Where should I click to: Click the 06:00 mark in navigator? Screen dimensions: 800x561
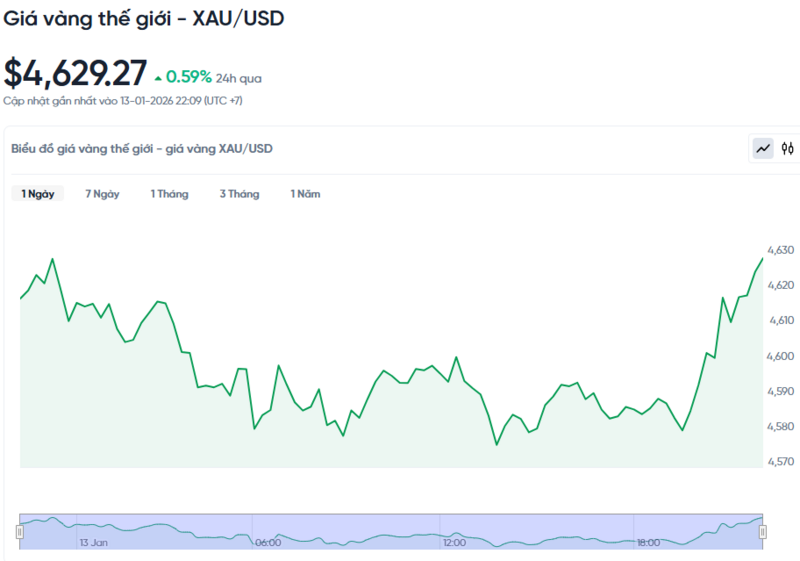267,542
